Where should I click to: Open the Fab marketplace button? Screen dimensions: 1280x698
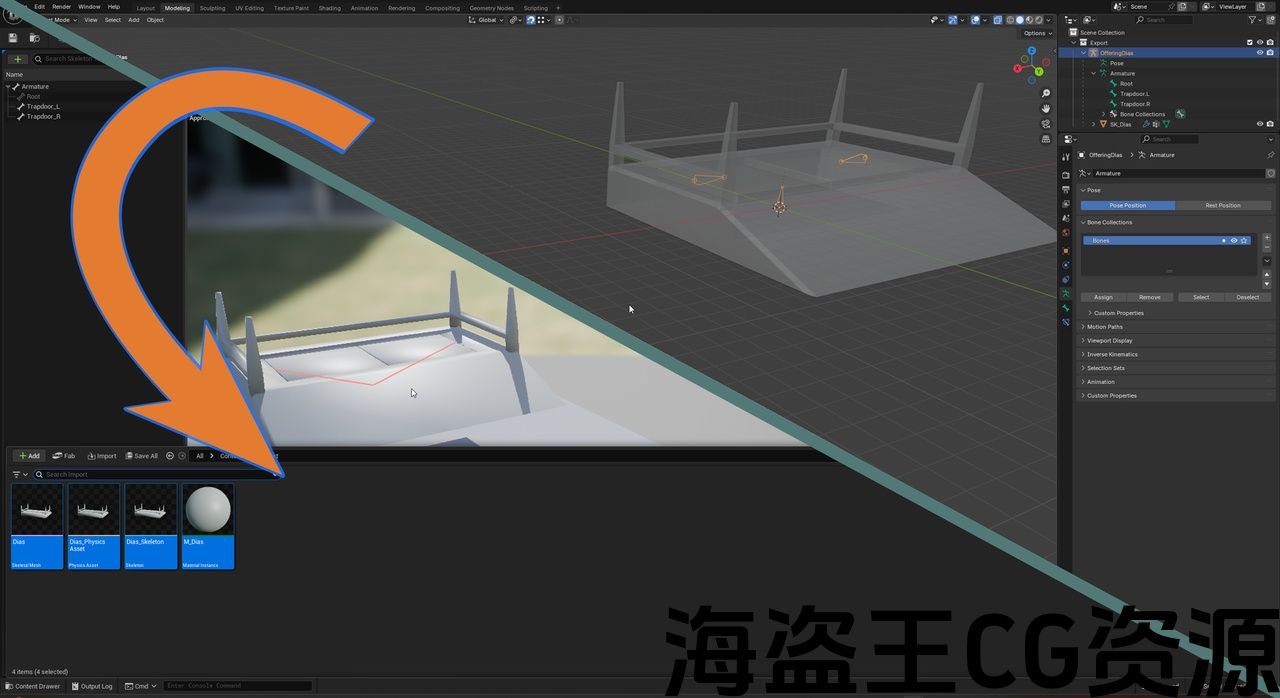[x=64, y=456]
